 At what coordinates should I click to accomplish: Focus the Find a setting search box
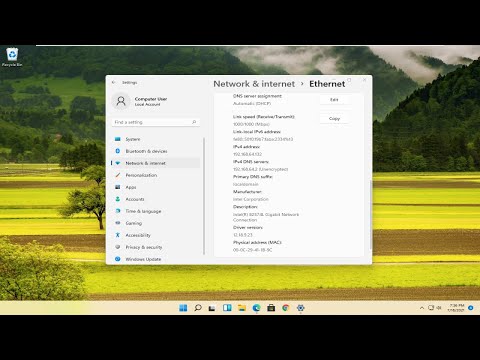tap(156, 122)
